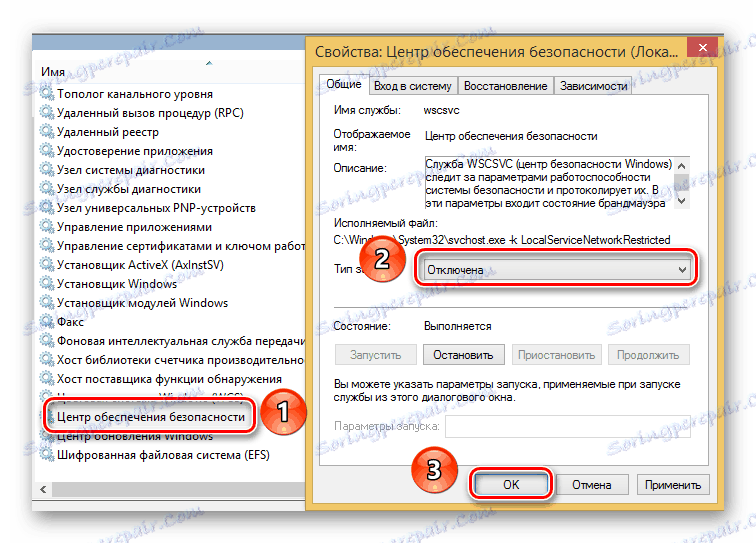Click services list horizontal scrollbar left arrow
The image size is (756, 543).
click(x=43, y=489)
